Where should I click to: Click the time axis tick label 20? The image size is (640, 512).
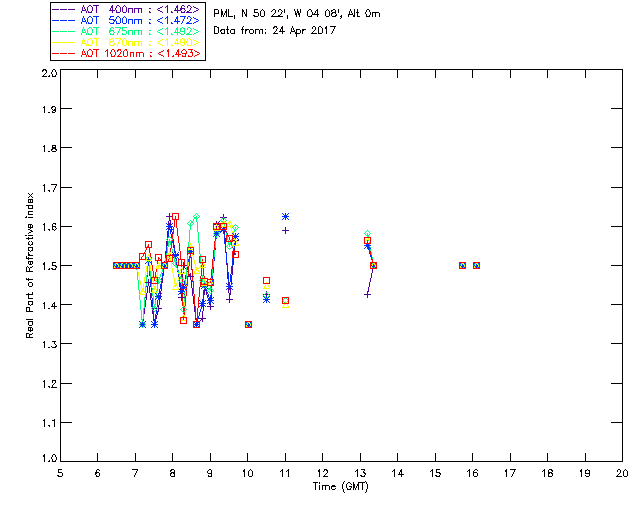point(622,473)
